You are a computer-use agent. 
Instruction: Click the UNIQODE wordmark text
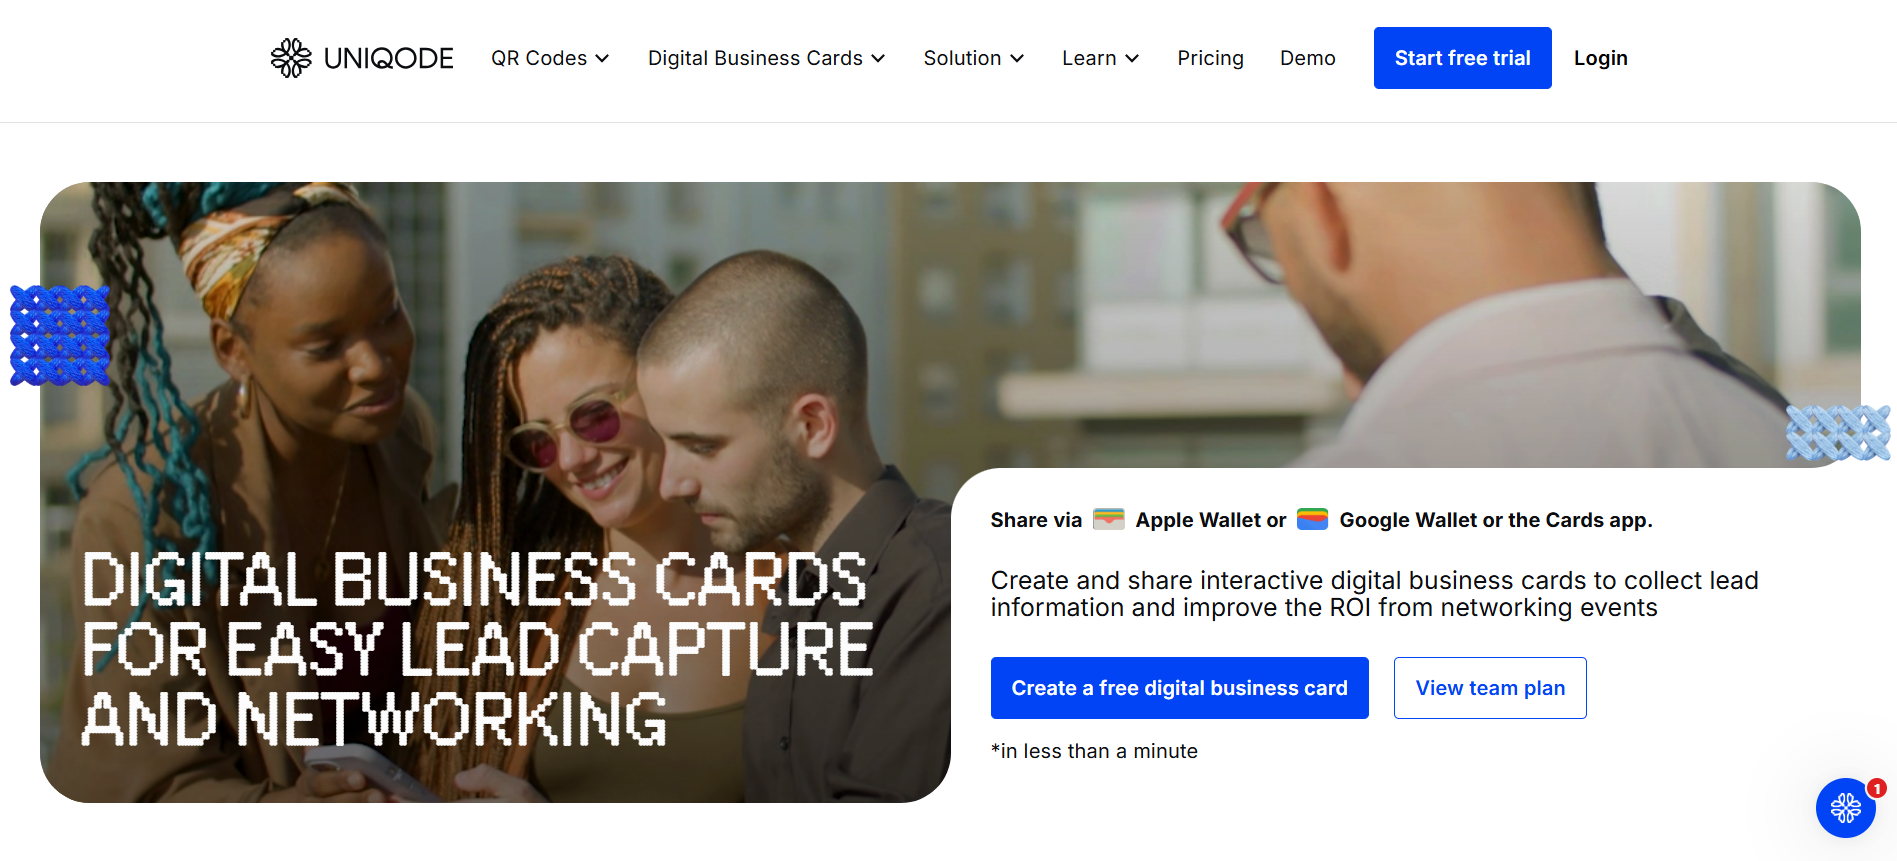tap(388, 58)
